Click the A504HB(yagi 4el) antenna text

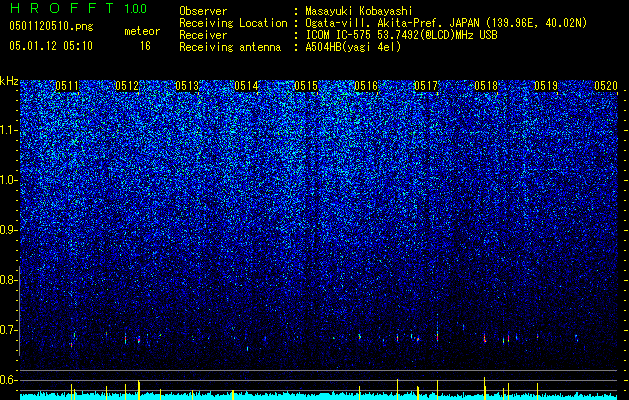[353, 47]
